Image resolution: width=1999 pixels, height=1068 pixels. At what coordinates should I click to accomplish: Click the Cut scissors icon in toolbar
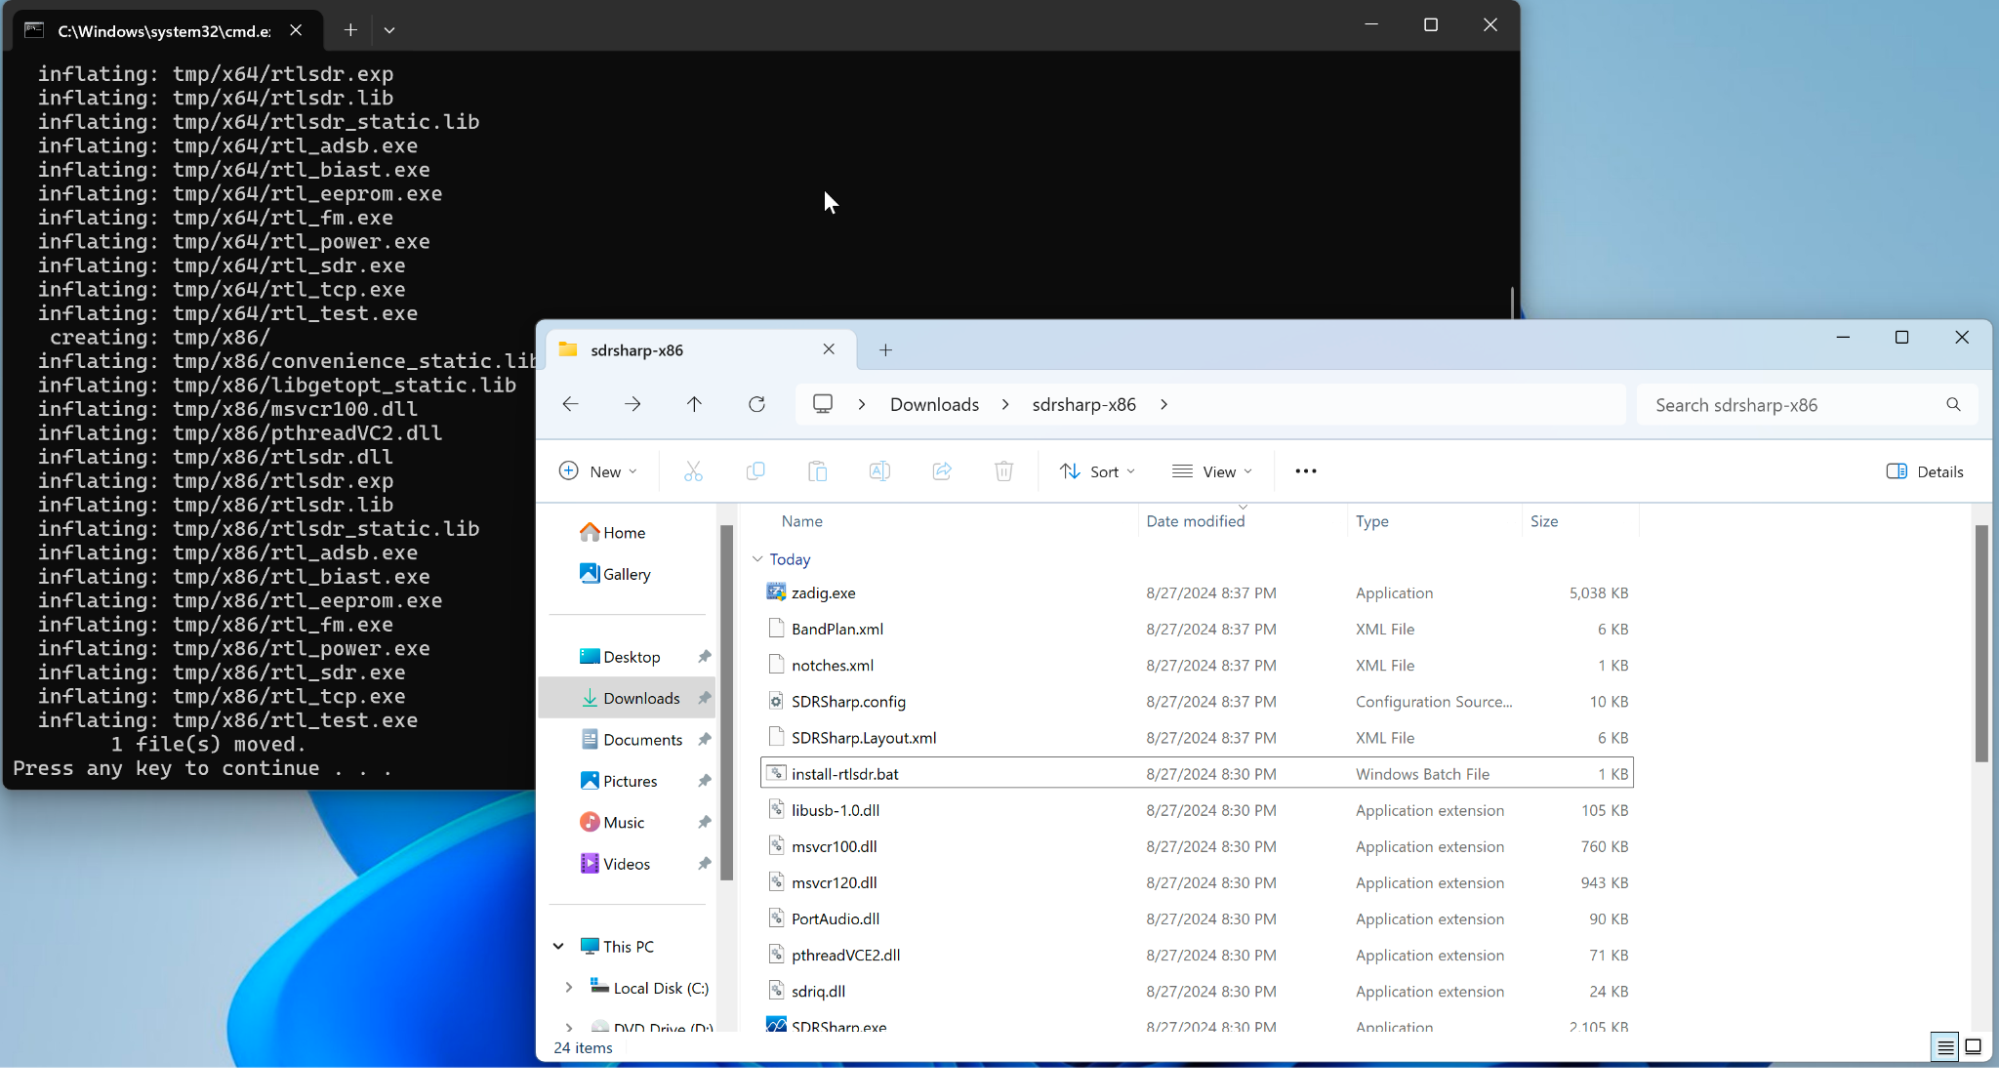tap(693, 471)
